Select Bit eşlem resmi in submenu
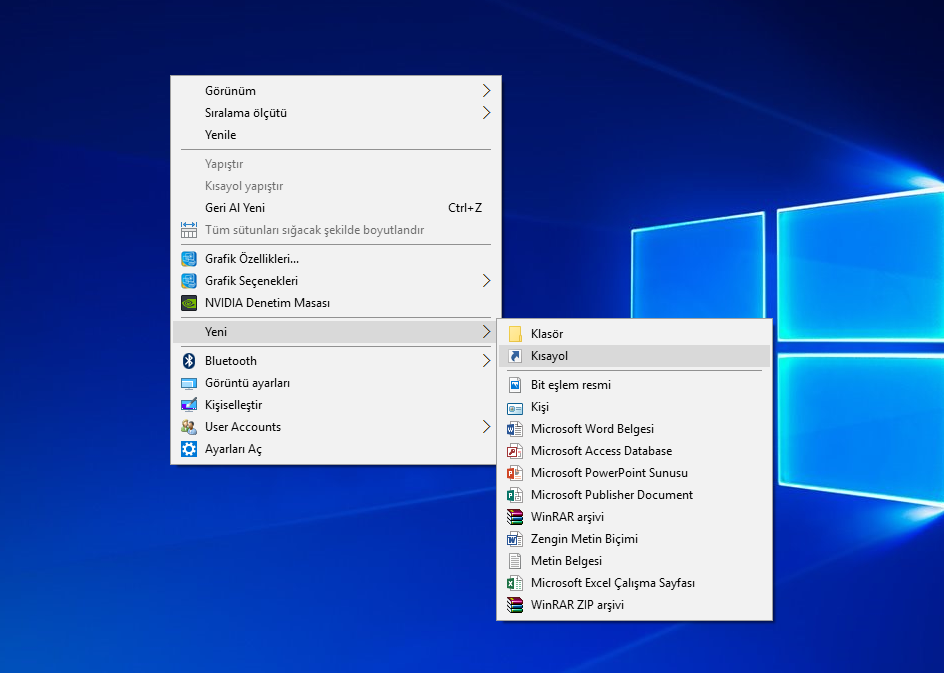 pyautogui.click(x=635, y=385)
